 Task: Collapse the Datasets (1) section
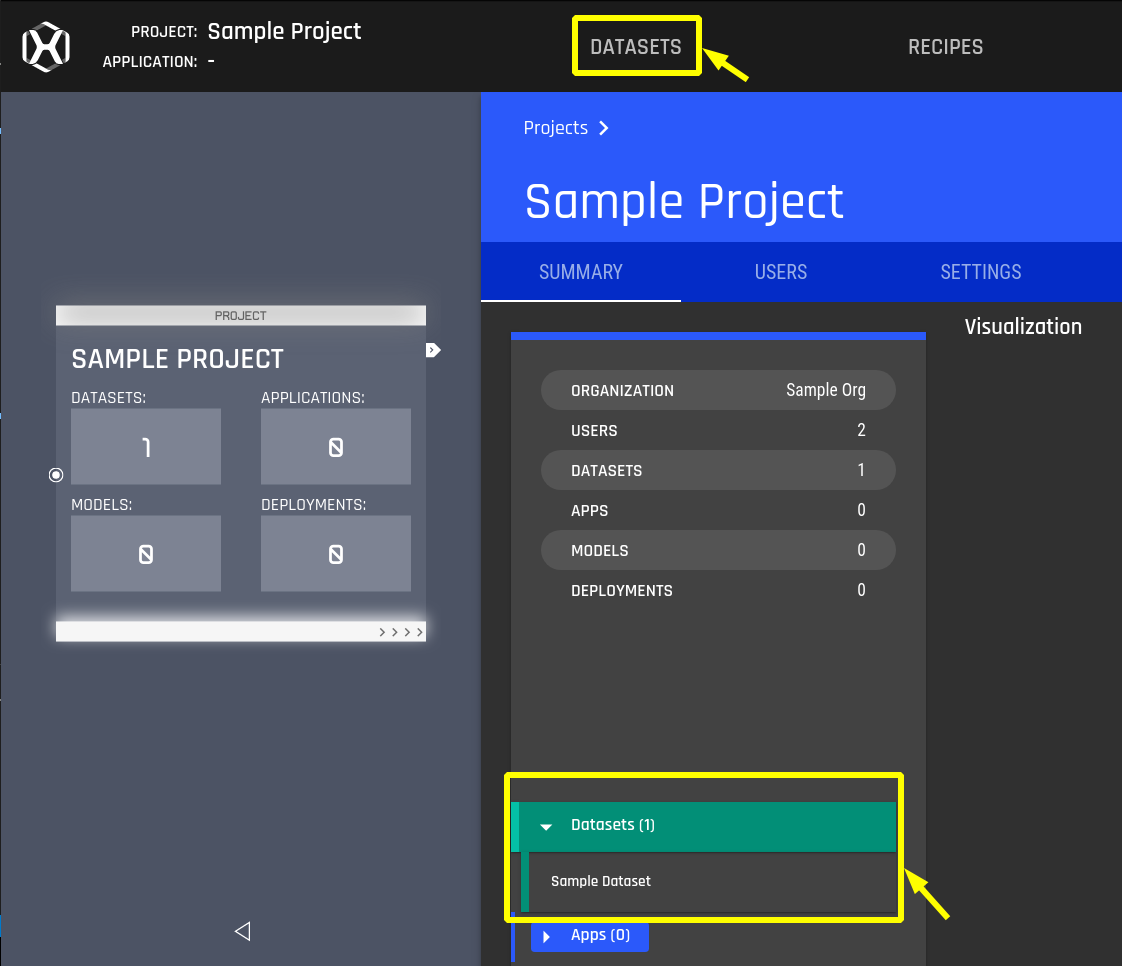tap(546, 826)
